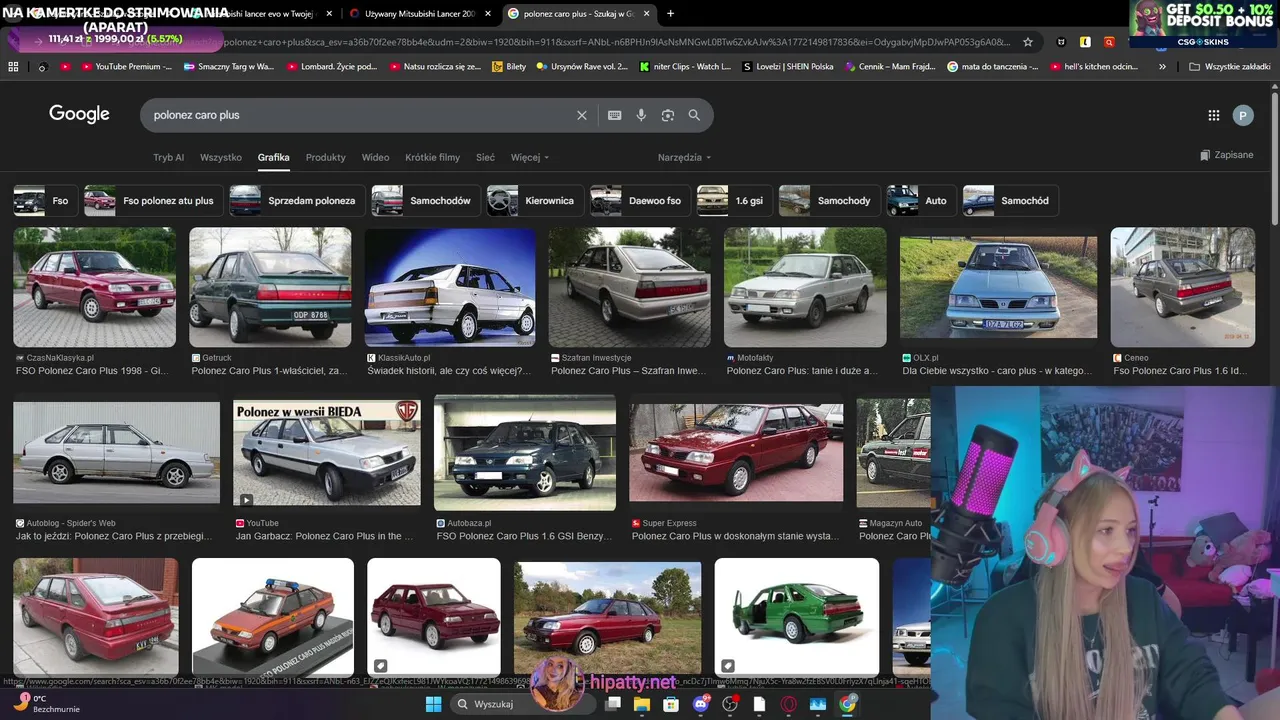Open the 'Polonez Caro Plus – Szafran Inwe...' link
The width and height of the screenshot is (1280, 720).
628,371
